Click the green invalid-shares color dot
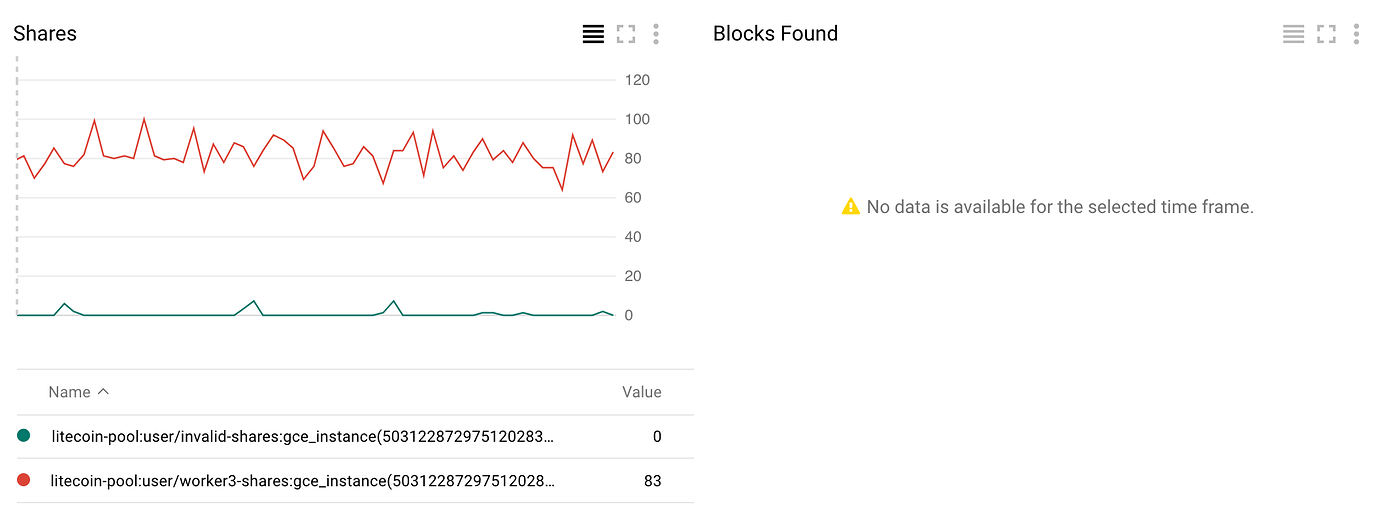Viewport: 1380px width, 514px height. [x=24, y=436]
